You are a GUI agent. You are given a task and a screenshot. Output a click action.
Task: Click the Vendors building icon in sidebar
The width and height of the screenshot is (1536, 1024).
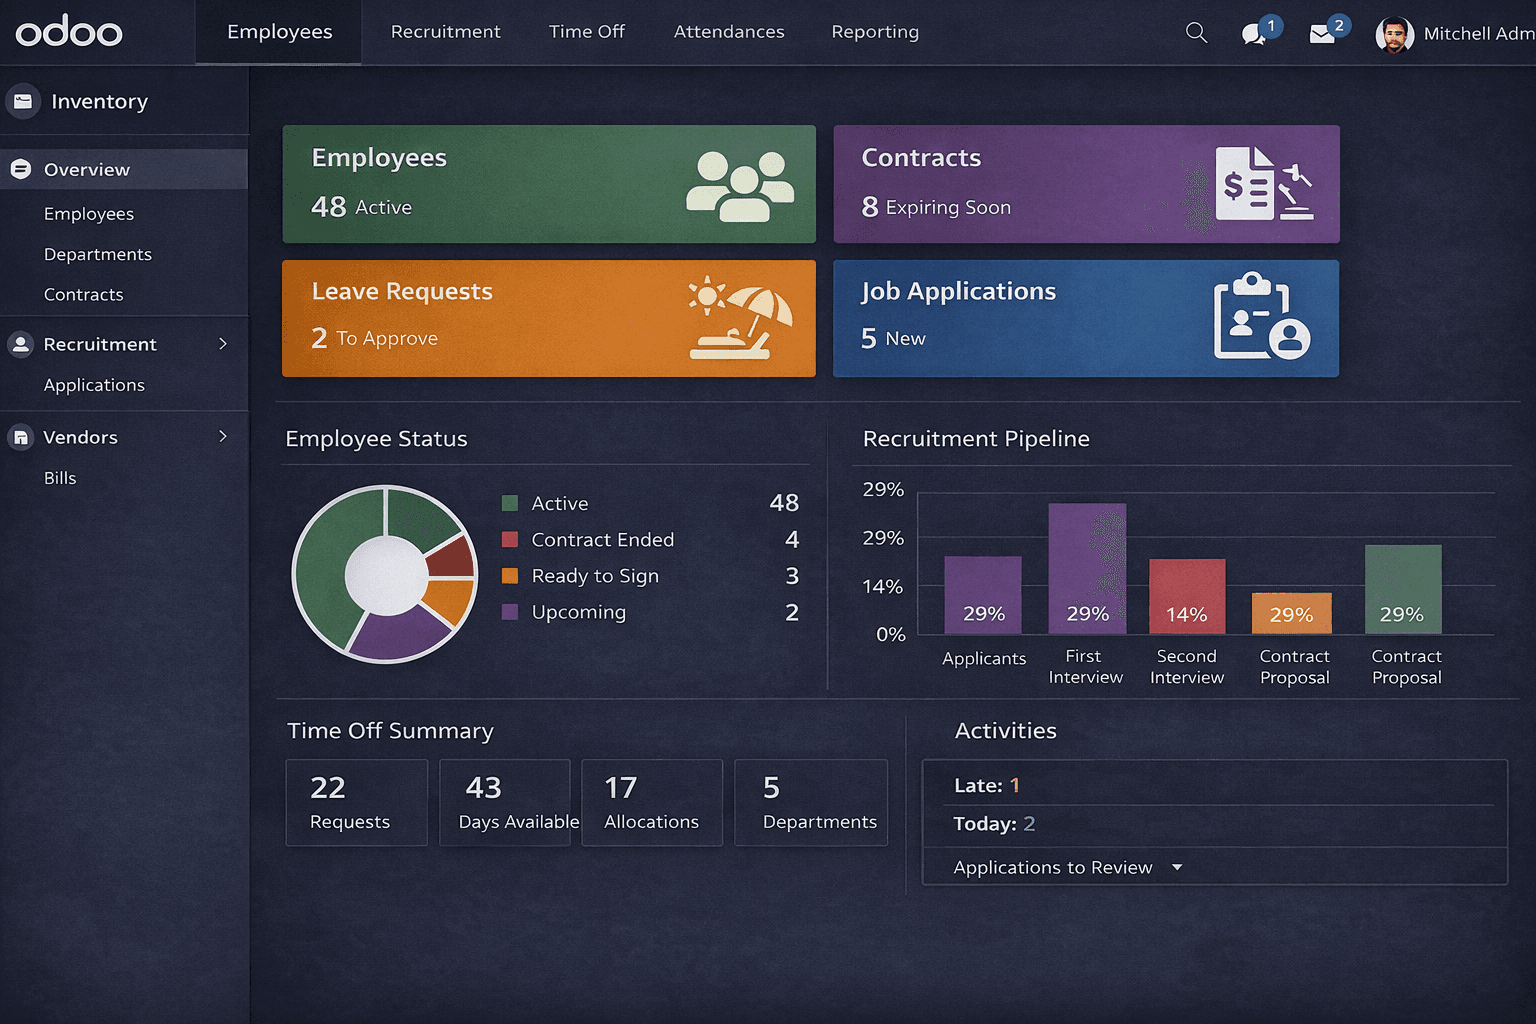(x=21, y=437)
